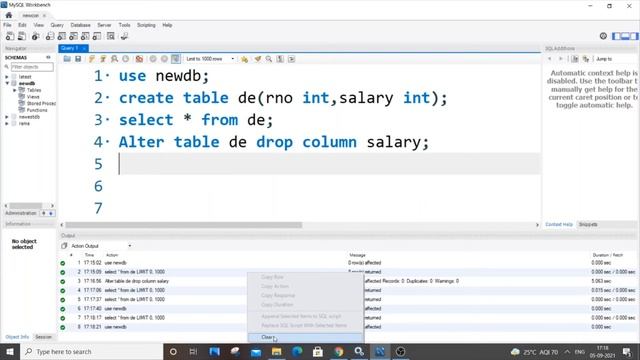
Task: Open the Server menu
Action: pos(104,25)
